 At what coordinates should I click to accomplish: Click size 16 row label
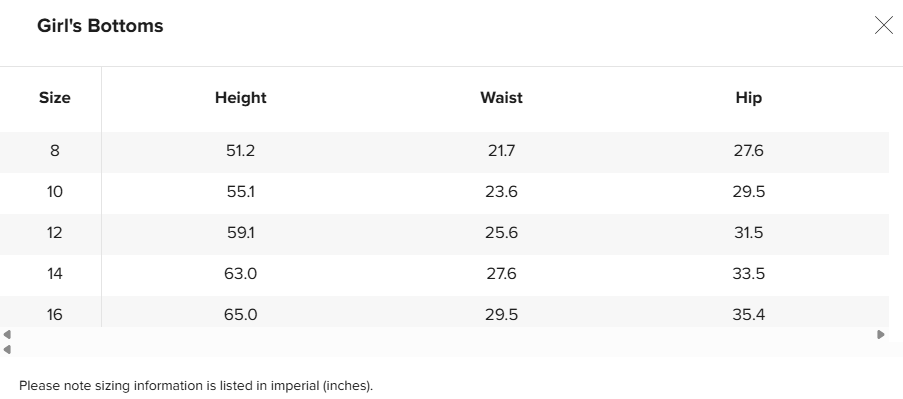55,314
